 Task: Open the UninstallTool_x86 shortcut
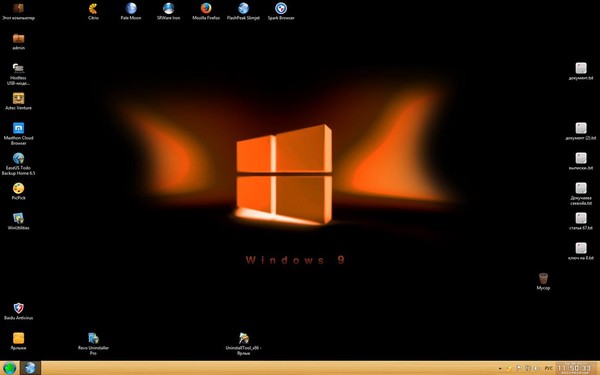243,344
